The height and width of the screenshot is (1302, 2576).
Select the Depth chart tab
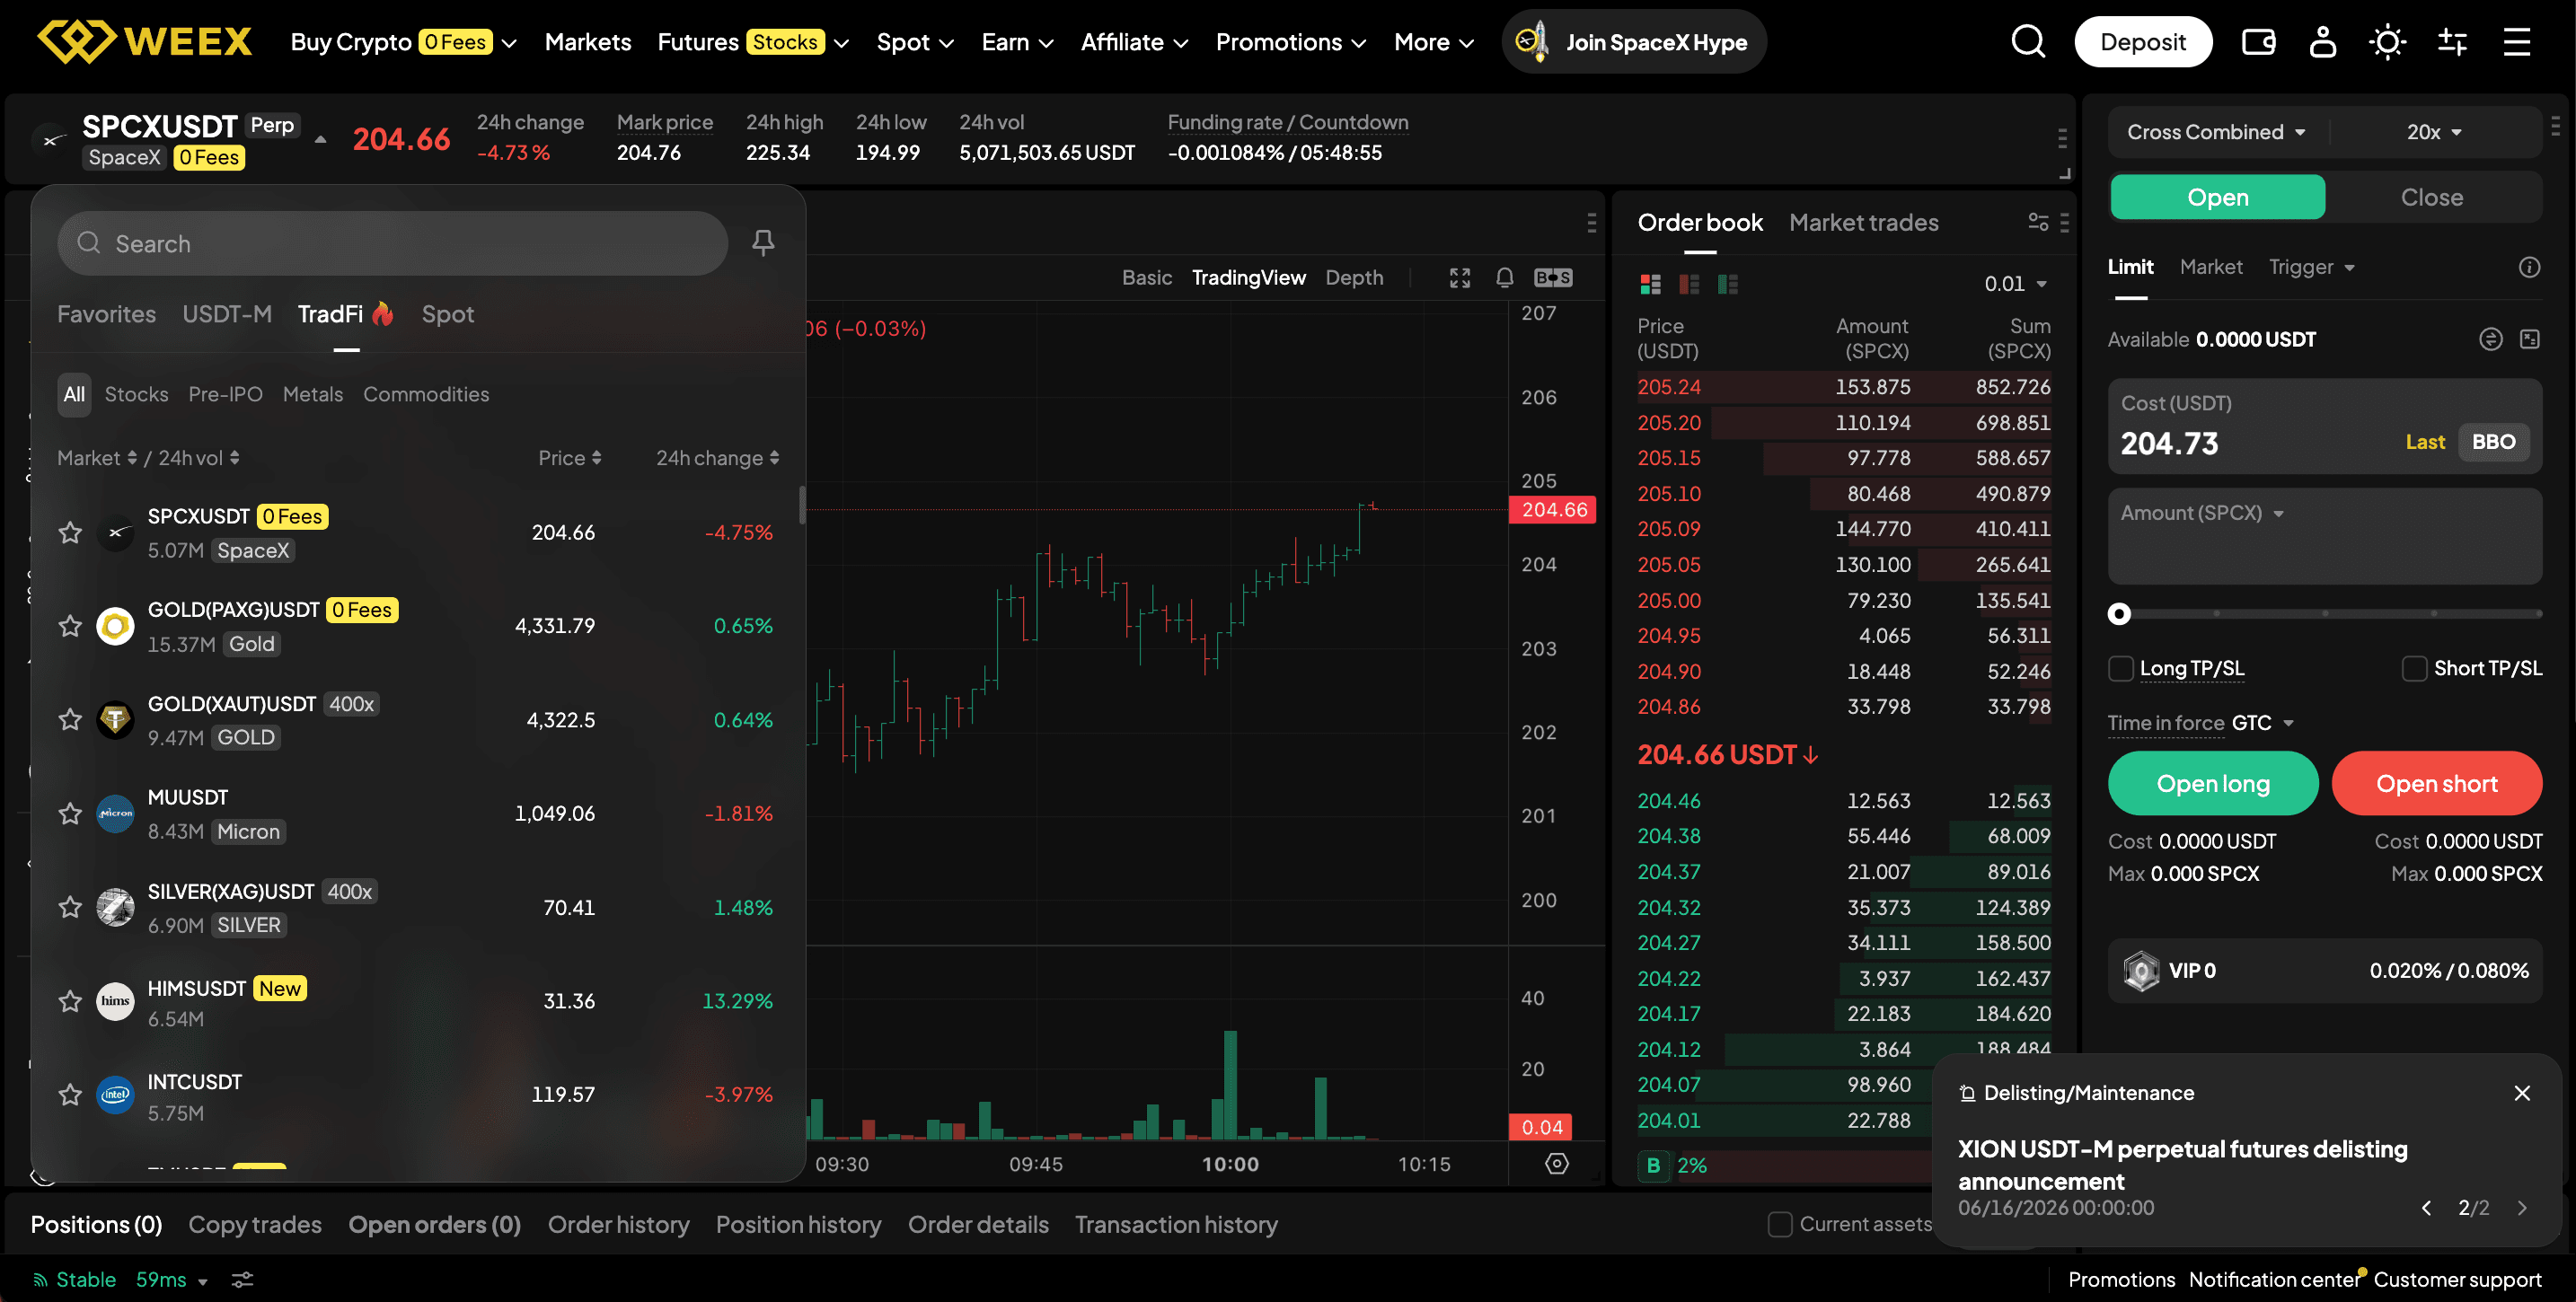1354,278
